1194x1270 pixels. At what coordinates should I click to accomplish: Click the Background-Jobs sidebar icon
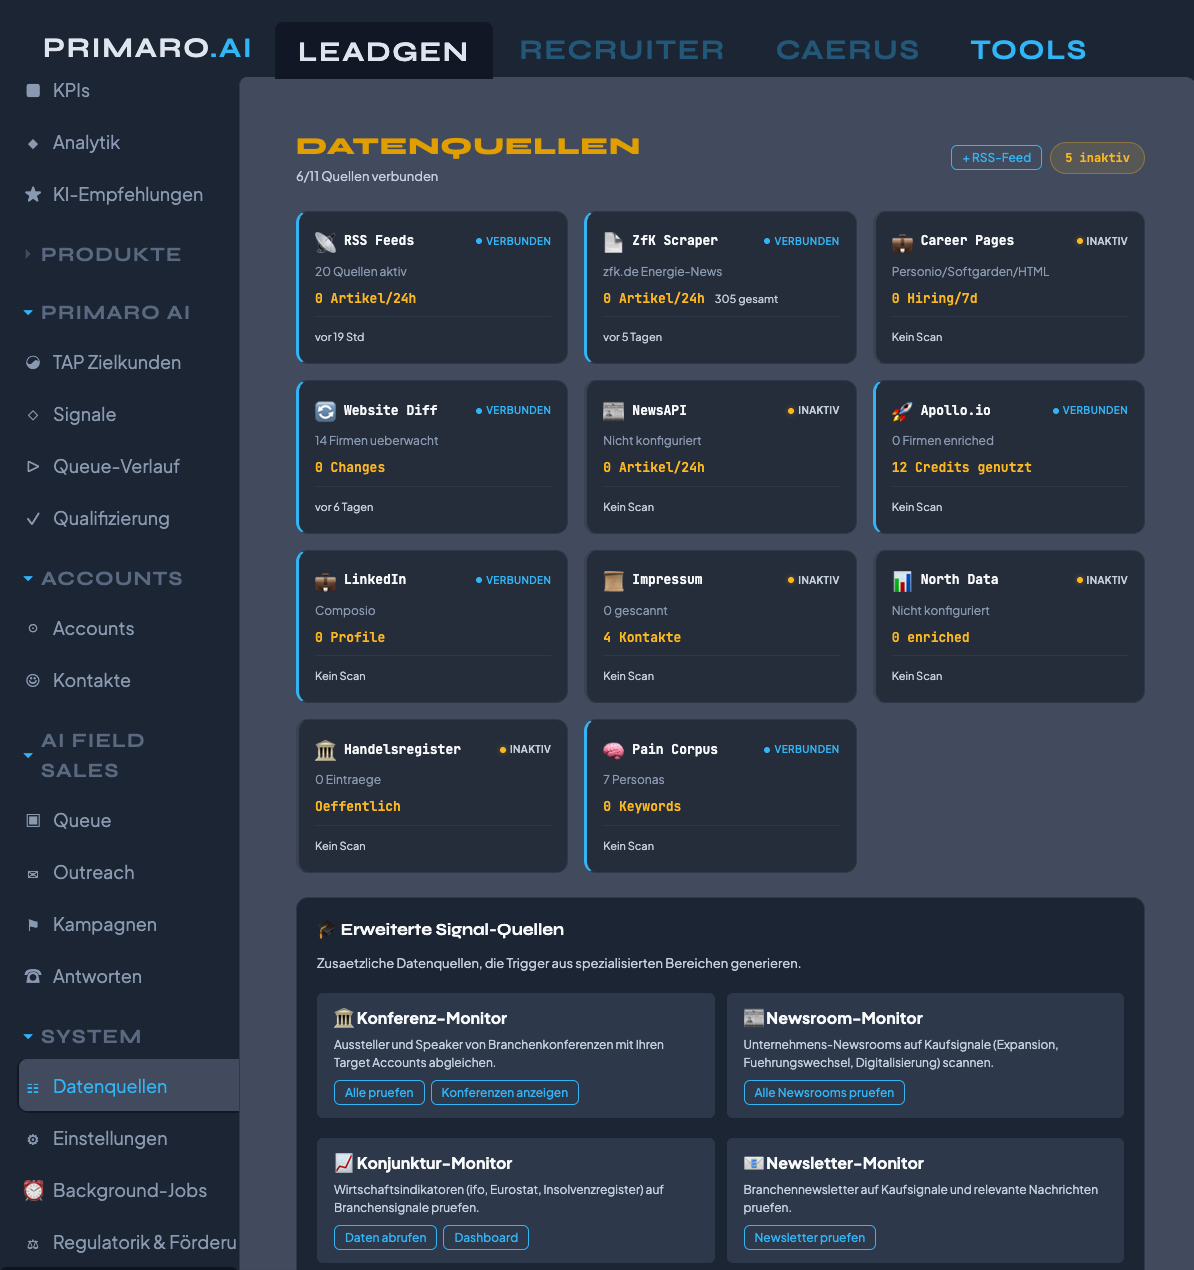(x=33, y=1190)
